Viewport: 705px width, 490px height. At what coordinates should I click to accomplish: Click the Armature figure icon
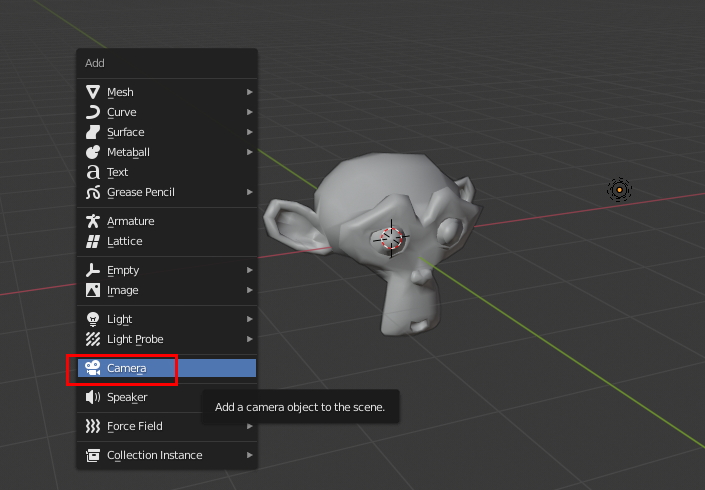(93, 221)
